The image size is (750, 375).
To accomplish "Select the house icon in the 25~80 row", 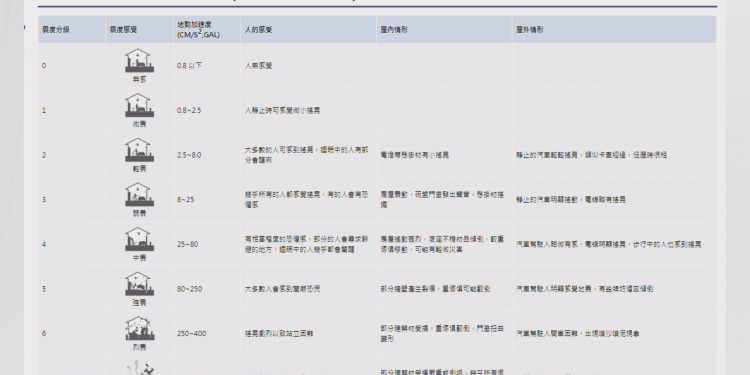I will (139, 239).
